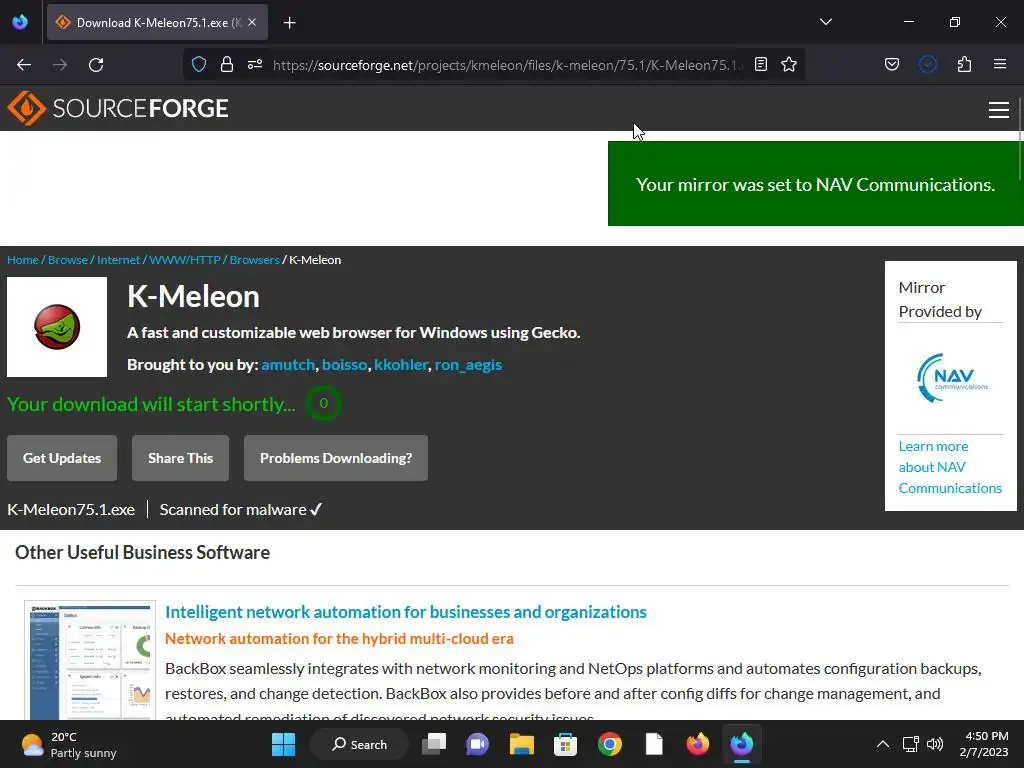Expand the system tray hidden icons chevron
Image resolution: width=1024 pixels, height=768 pixels.
pos(882,744)
